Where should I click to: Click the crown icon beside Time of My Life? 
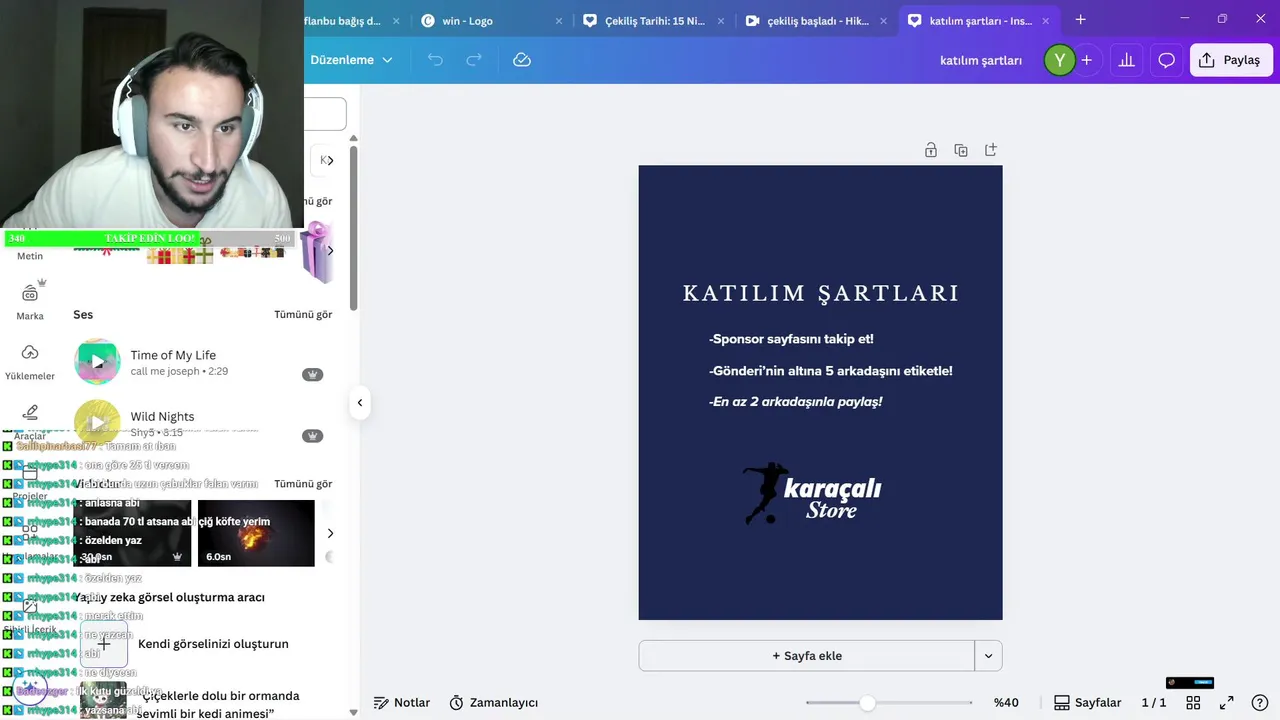pyautogui.click(x=313, y=374)
